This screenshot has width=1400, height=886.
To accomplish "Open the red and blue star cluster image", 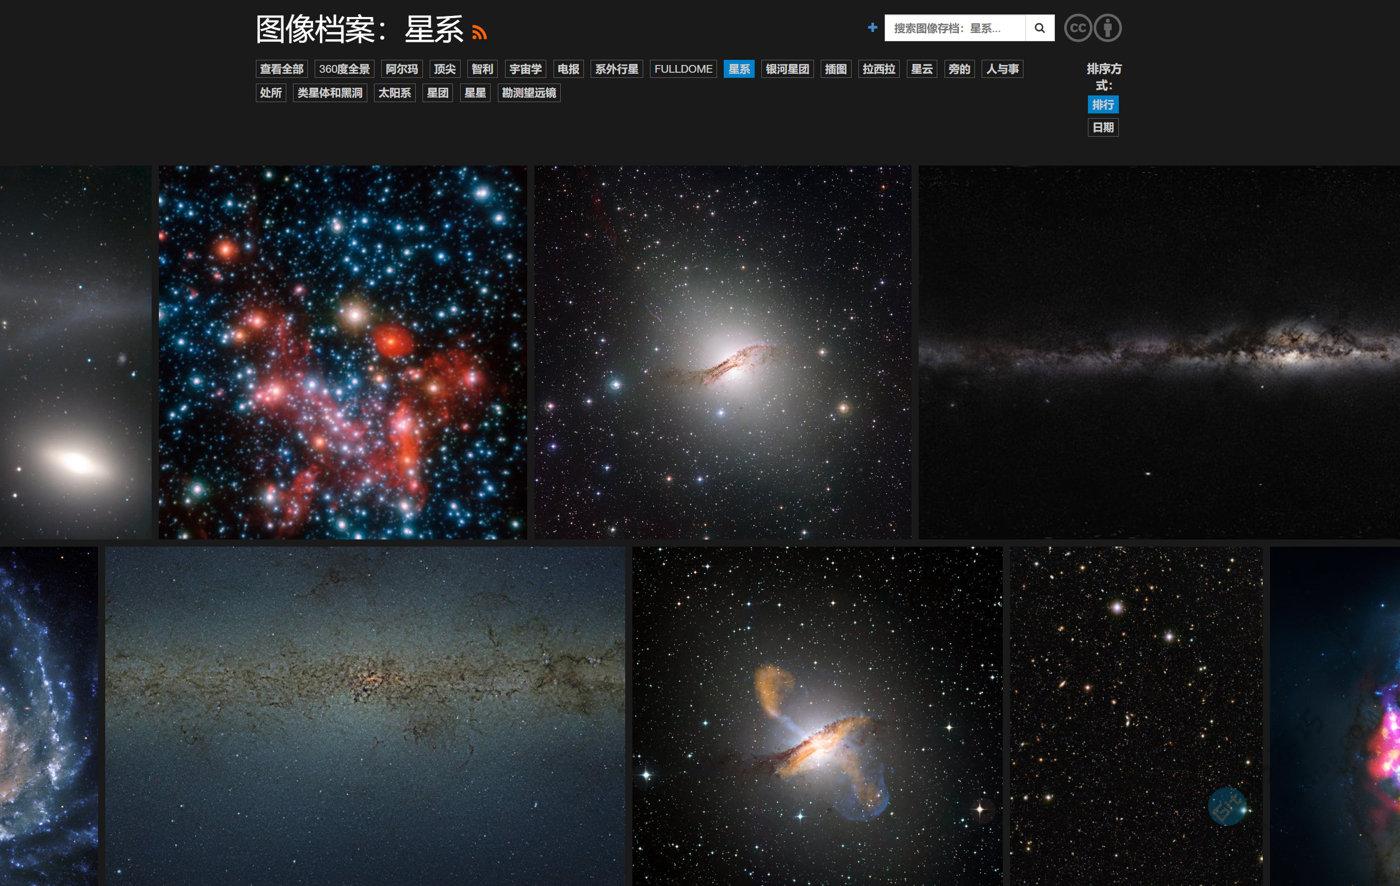I will point(342,352).
